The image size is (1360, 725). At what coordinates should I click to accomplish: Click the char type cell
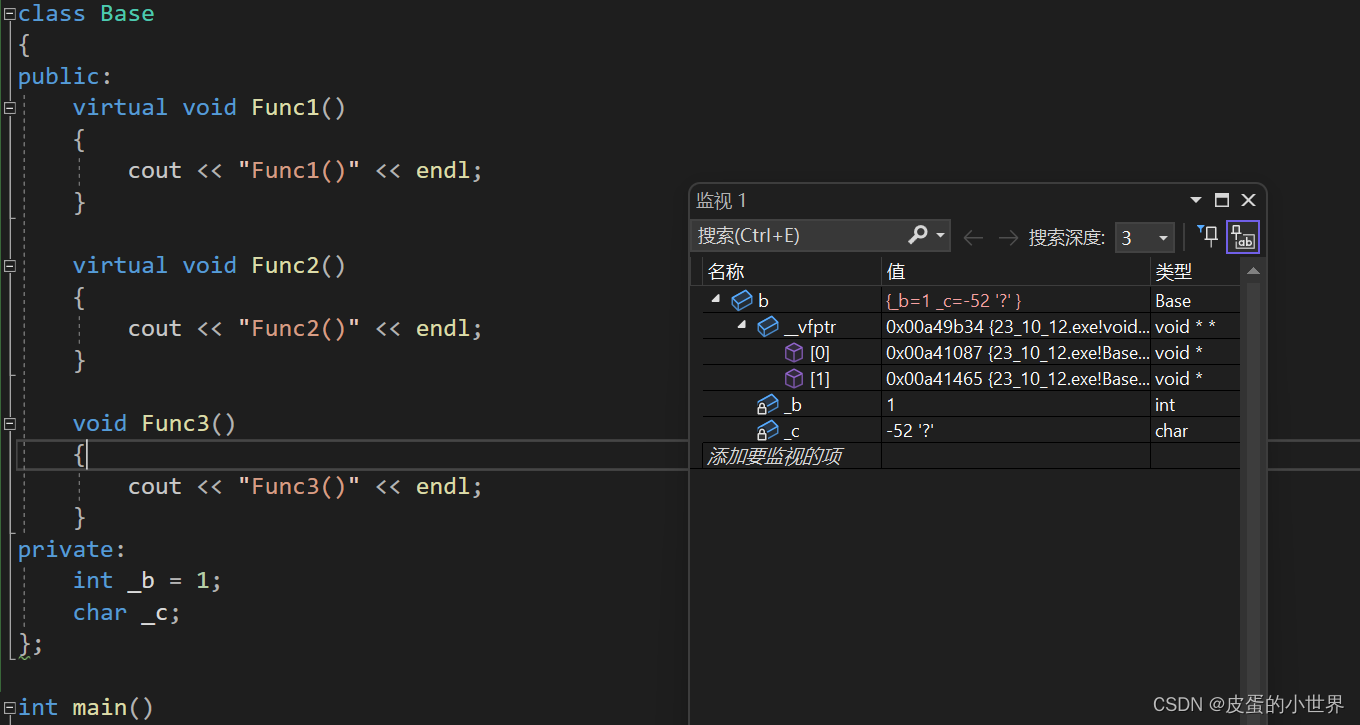[x=1171, y=431]
